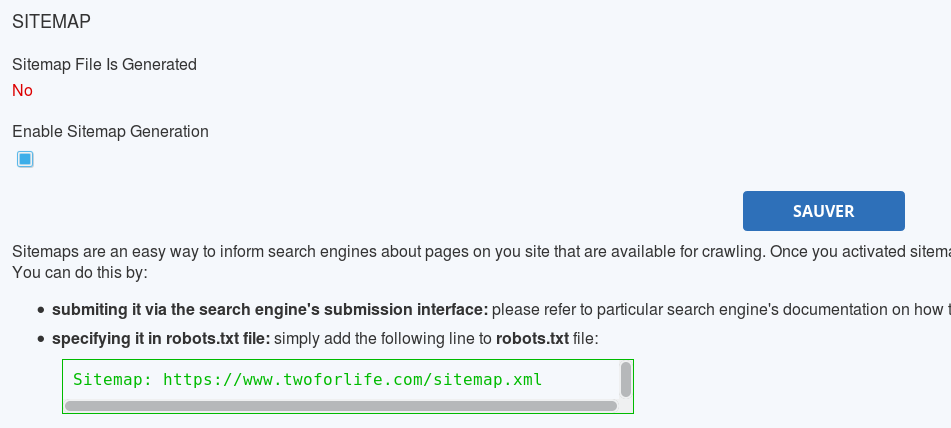The image size is (951, 428).
Task: Toggle the Enable Sitemap Generation checkbox
Action: point(25,159)
